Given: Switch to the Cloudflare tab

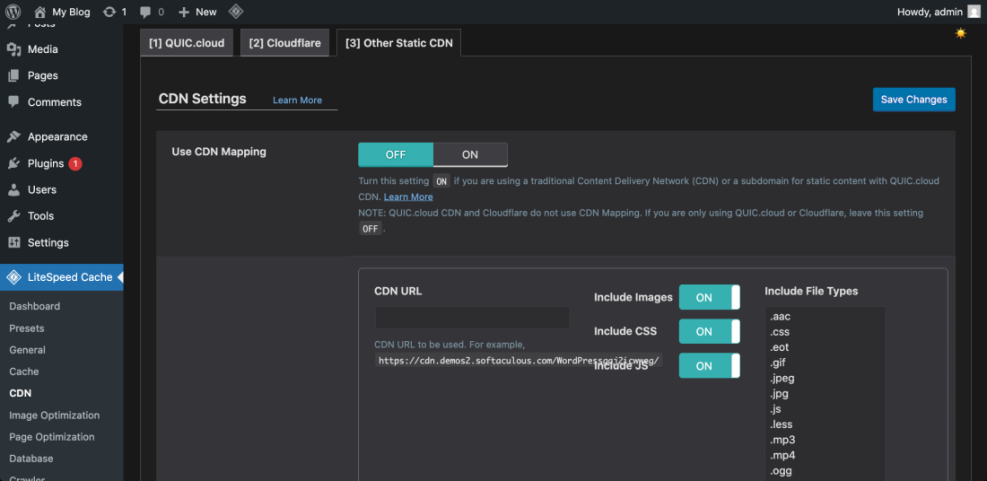Looking at the screenshot, I should point(285,43).
